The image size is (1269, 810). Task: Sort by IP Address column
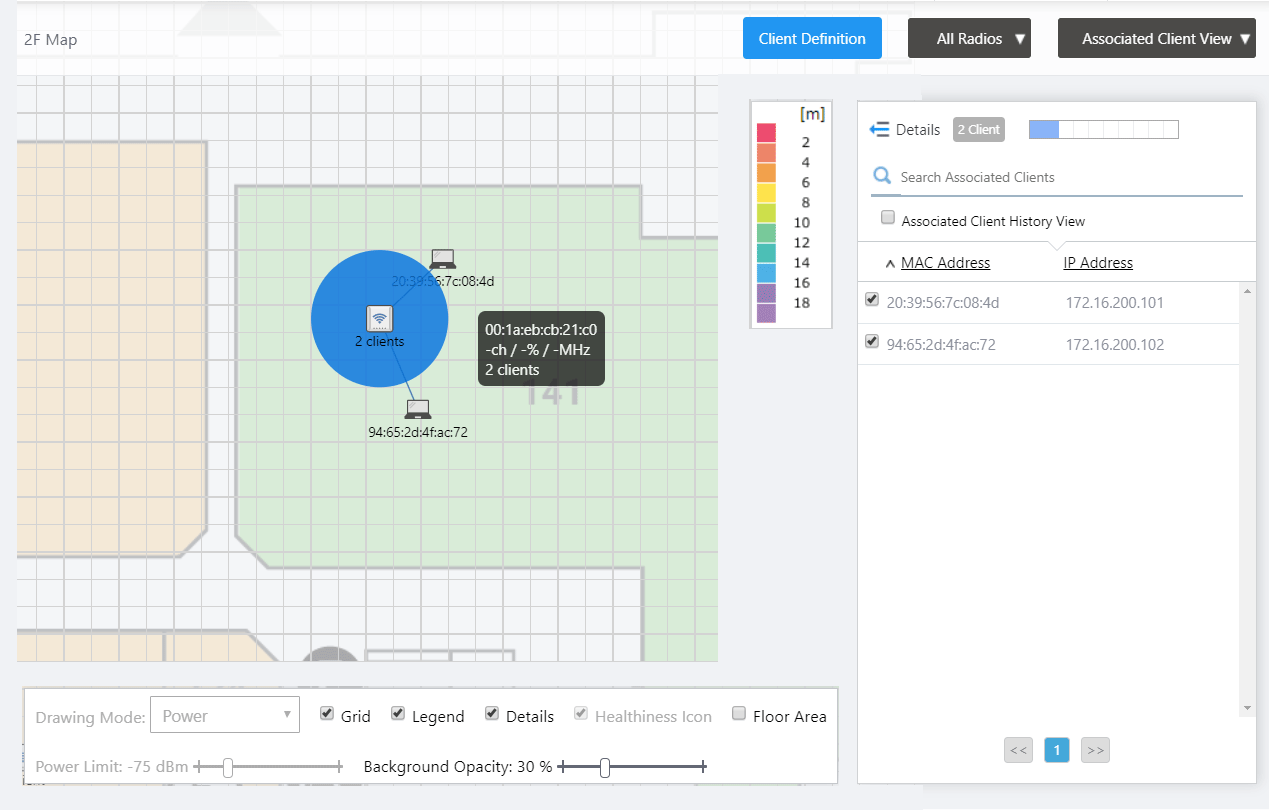[1098, 263]
